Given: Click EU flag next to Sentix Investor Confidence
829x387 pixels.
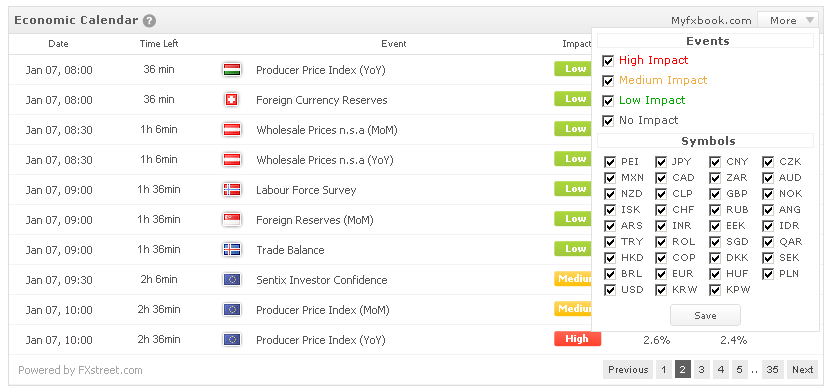Looking at the screenshot, I should click(232, 280).
